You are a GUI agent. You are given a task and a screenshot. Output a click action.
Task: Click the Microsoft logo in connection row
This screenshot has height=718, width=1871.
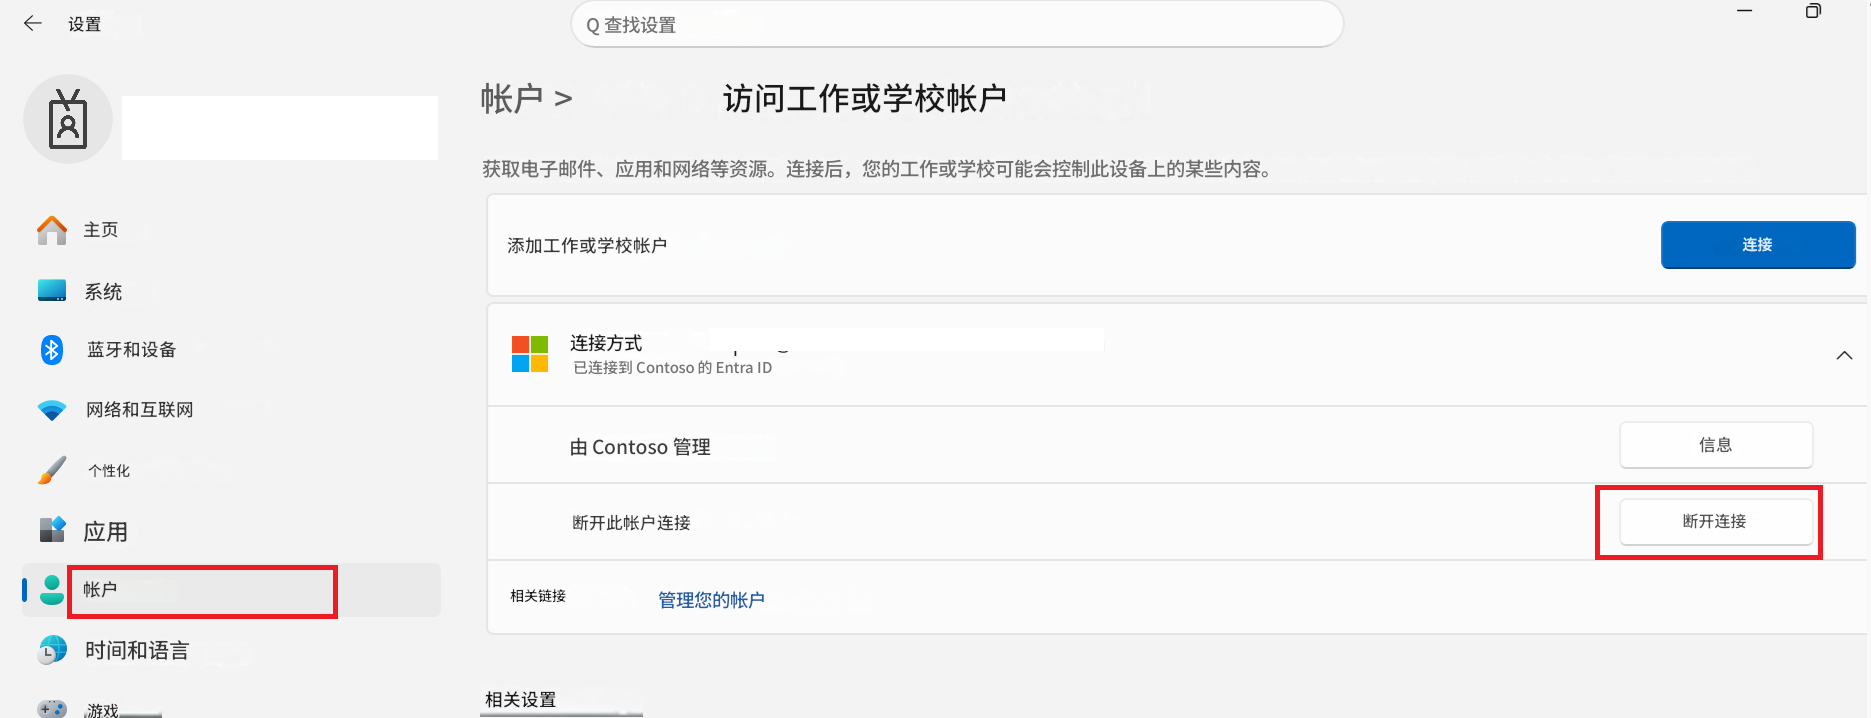pyautogui.click(x=530, y=354)
